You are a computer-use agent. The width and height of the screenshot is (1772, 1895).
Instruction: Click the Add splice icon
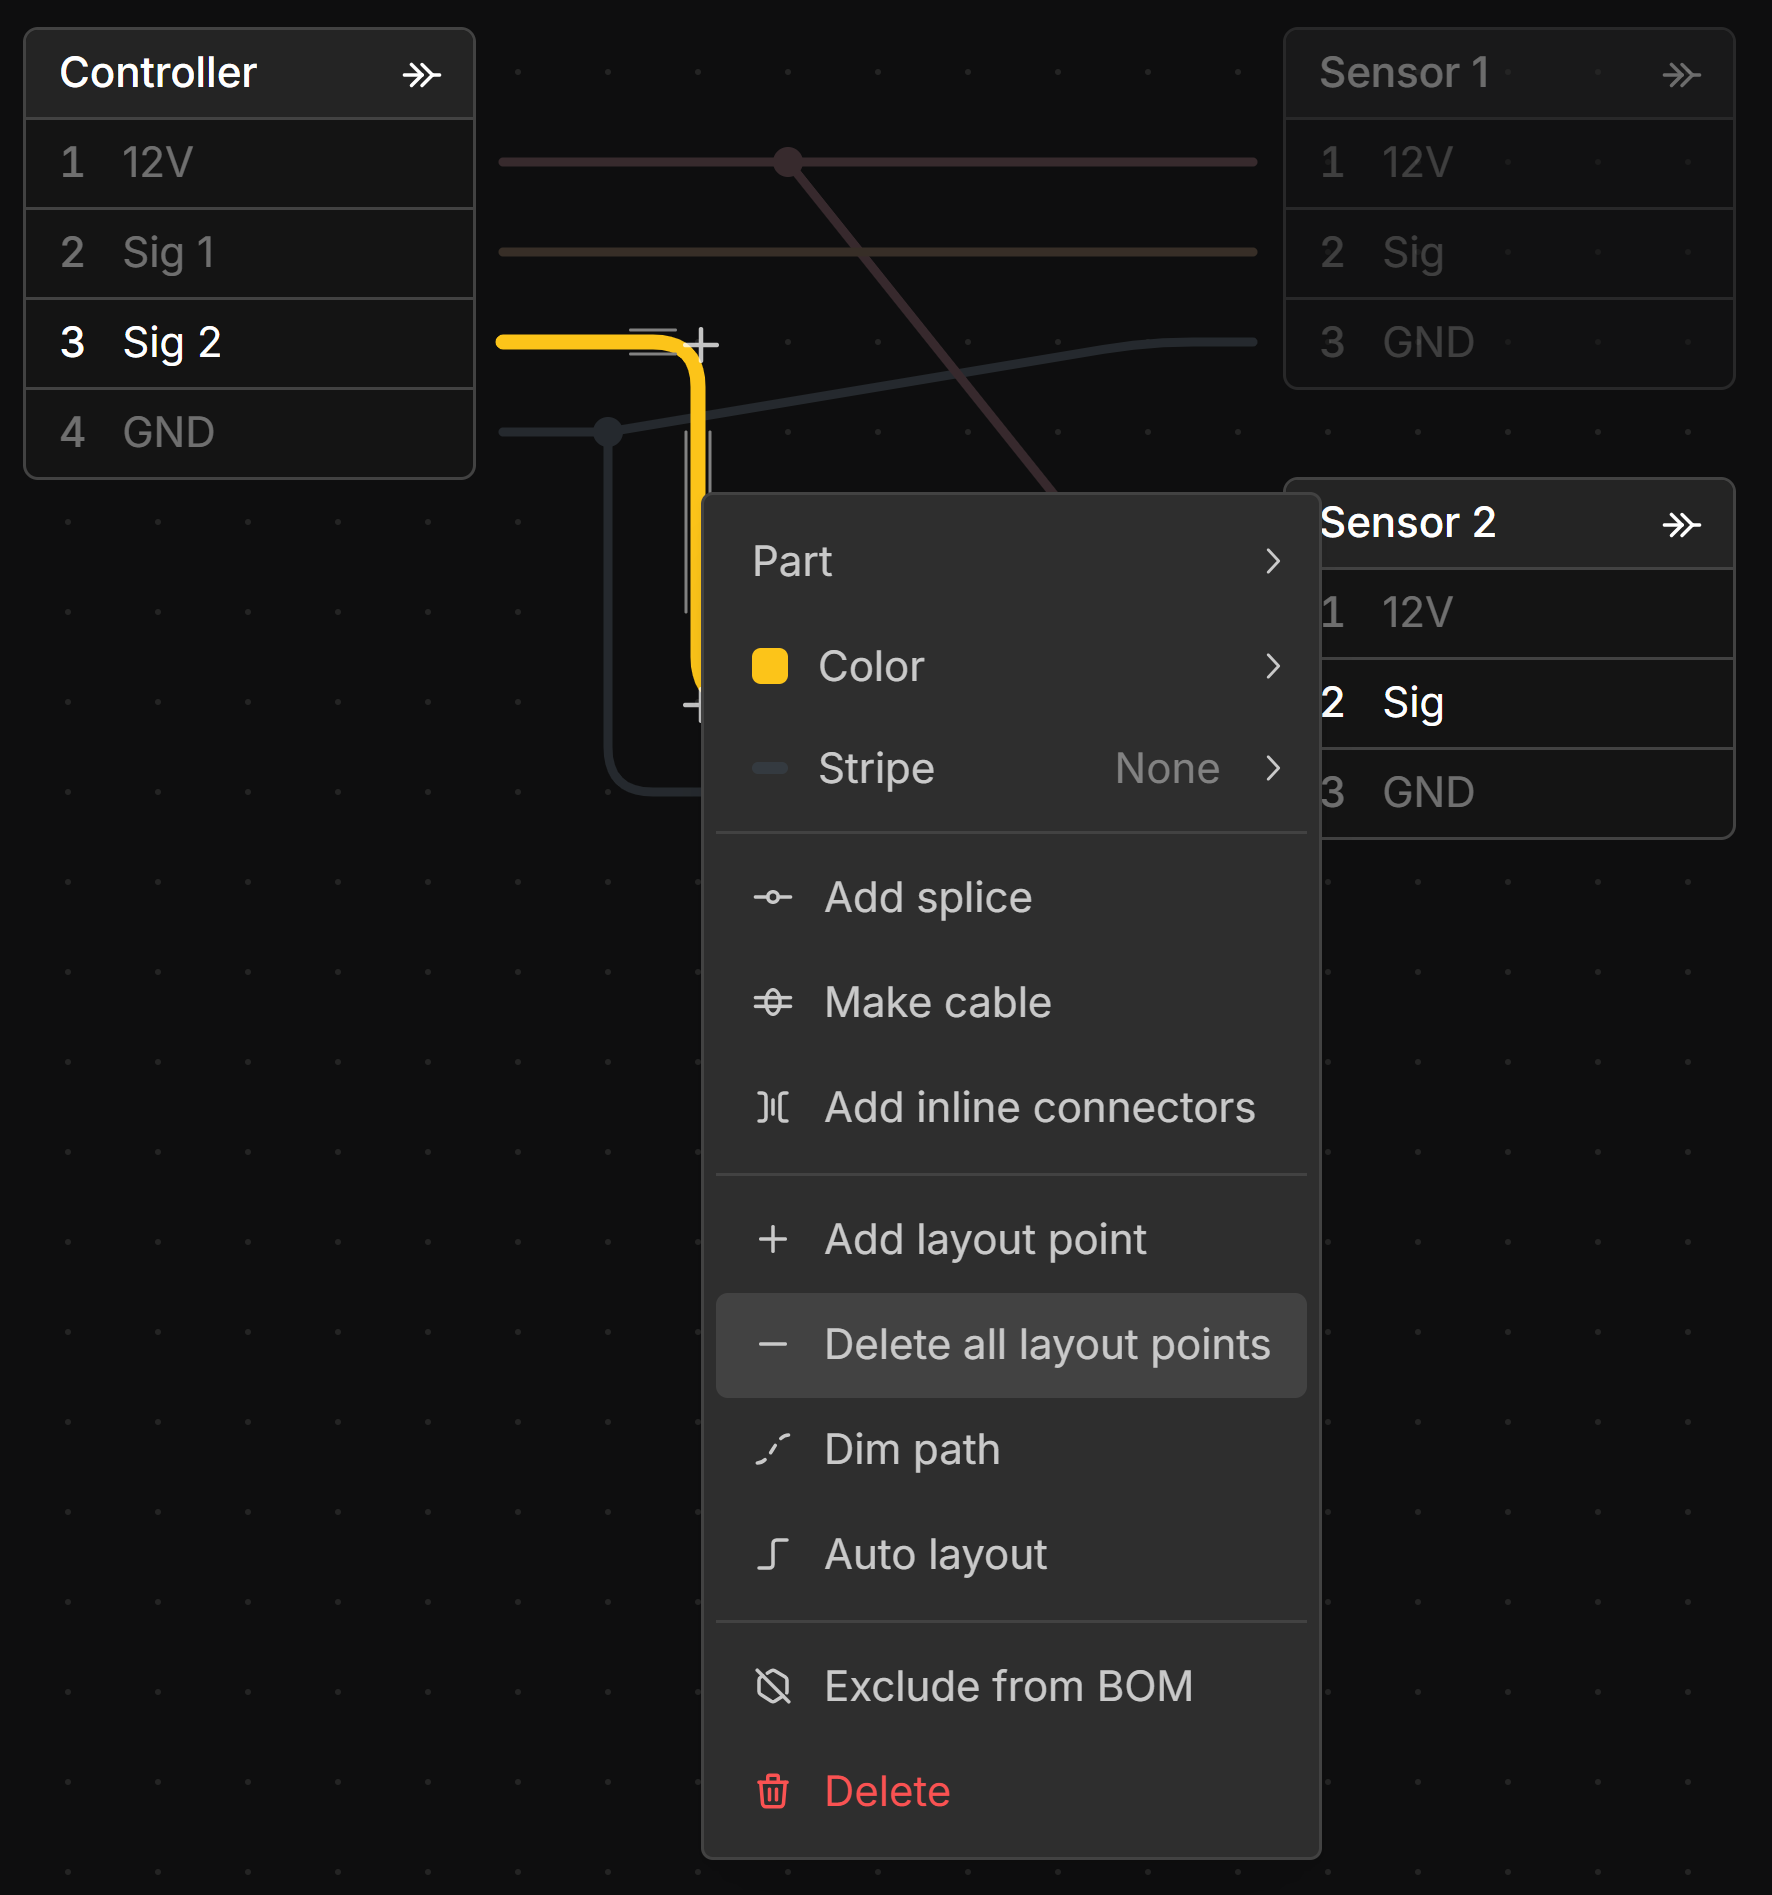coord(772,898)
